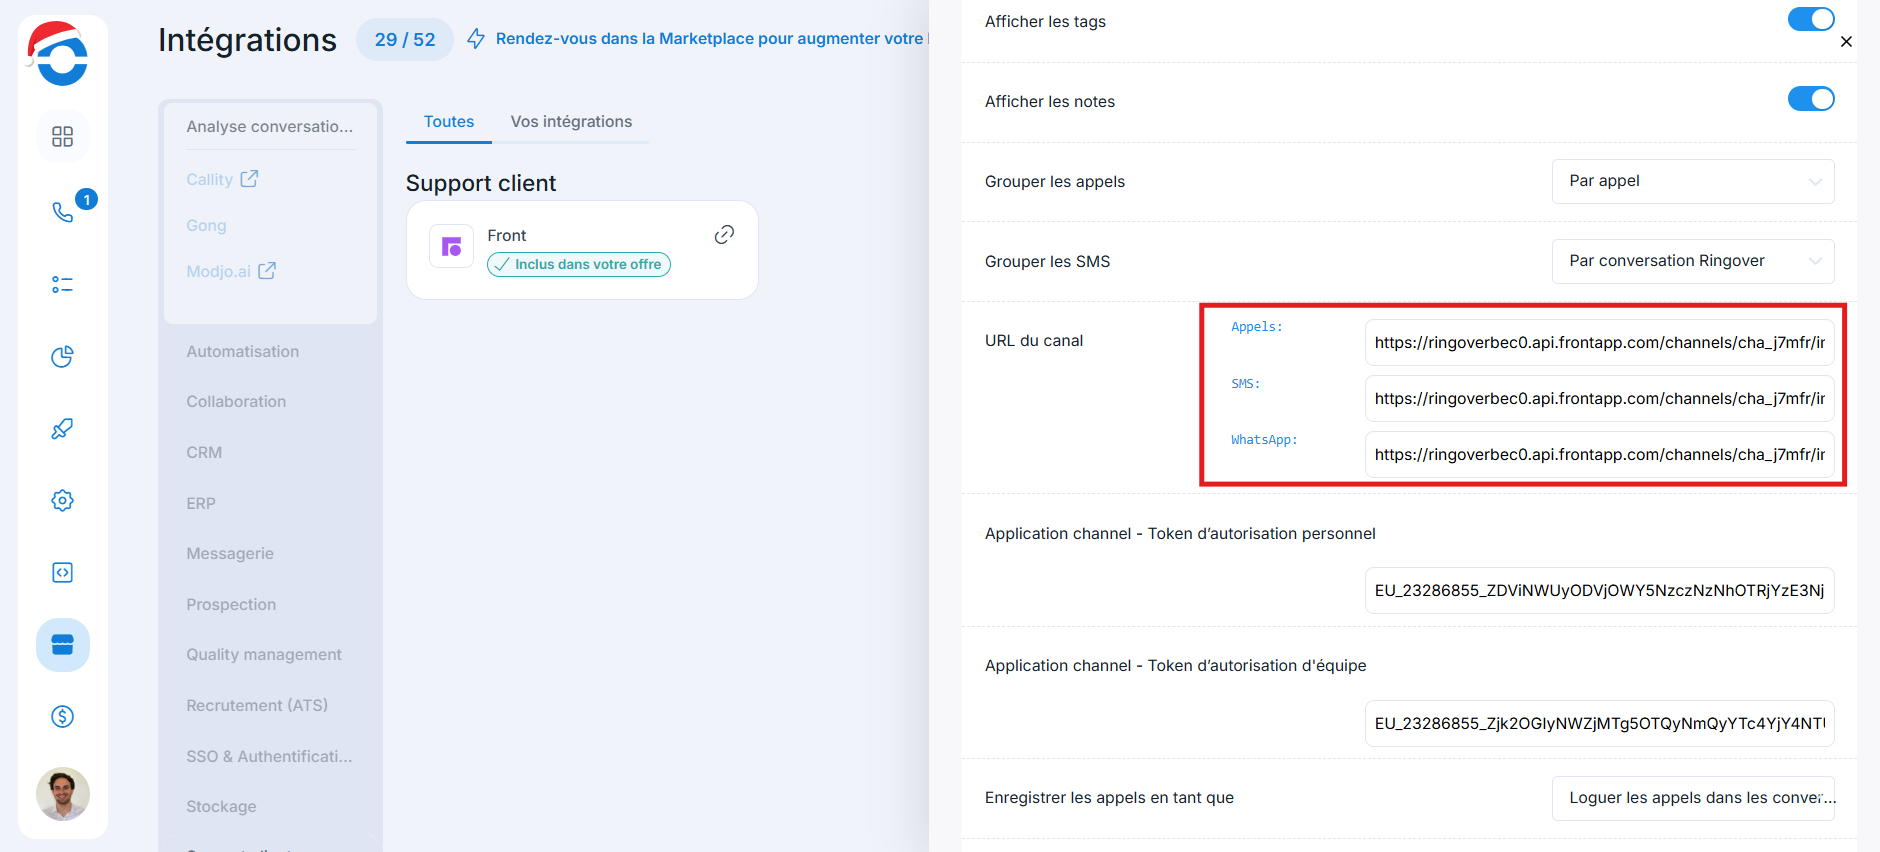Open the developer code icon
Viewport: 1880px width, 852px height.
coord(62,573)
